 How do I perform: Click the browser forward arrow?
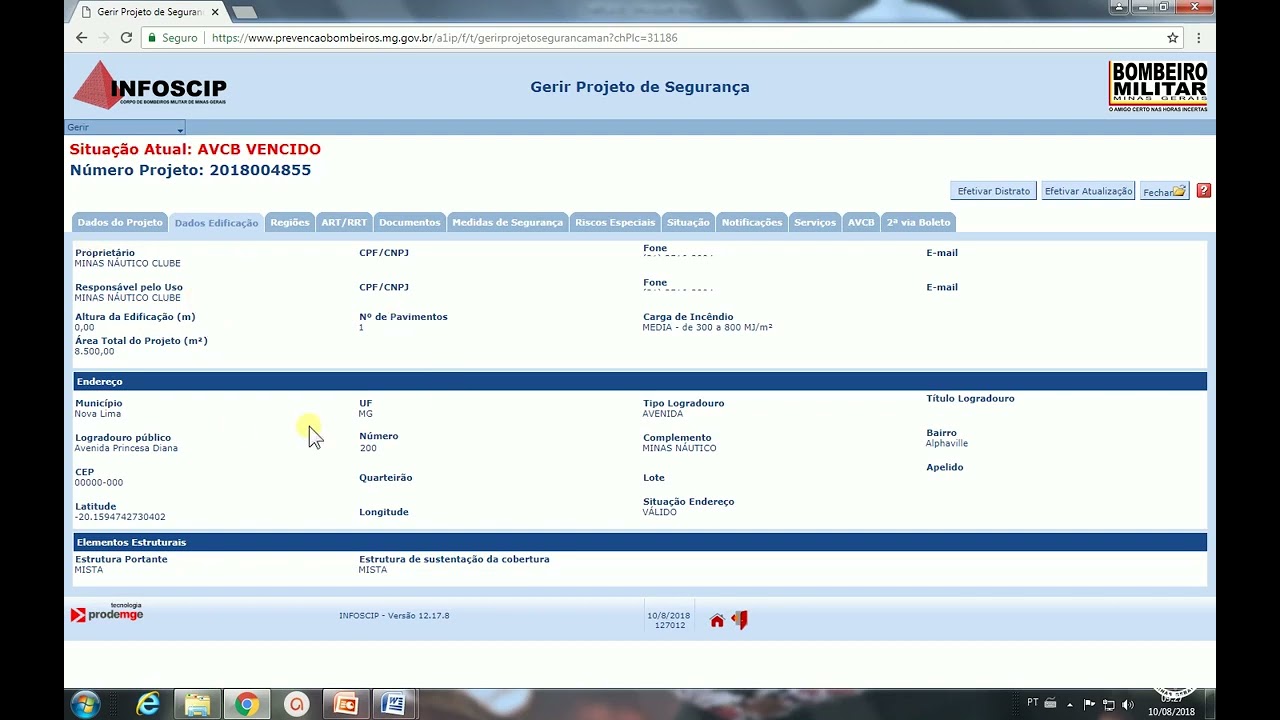[104, 38]
